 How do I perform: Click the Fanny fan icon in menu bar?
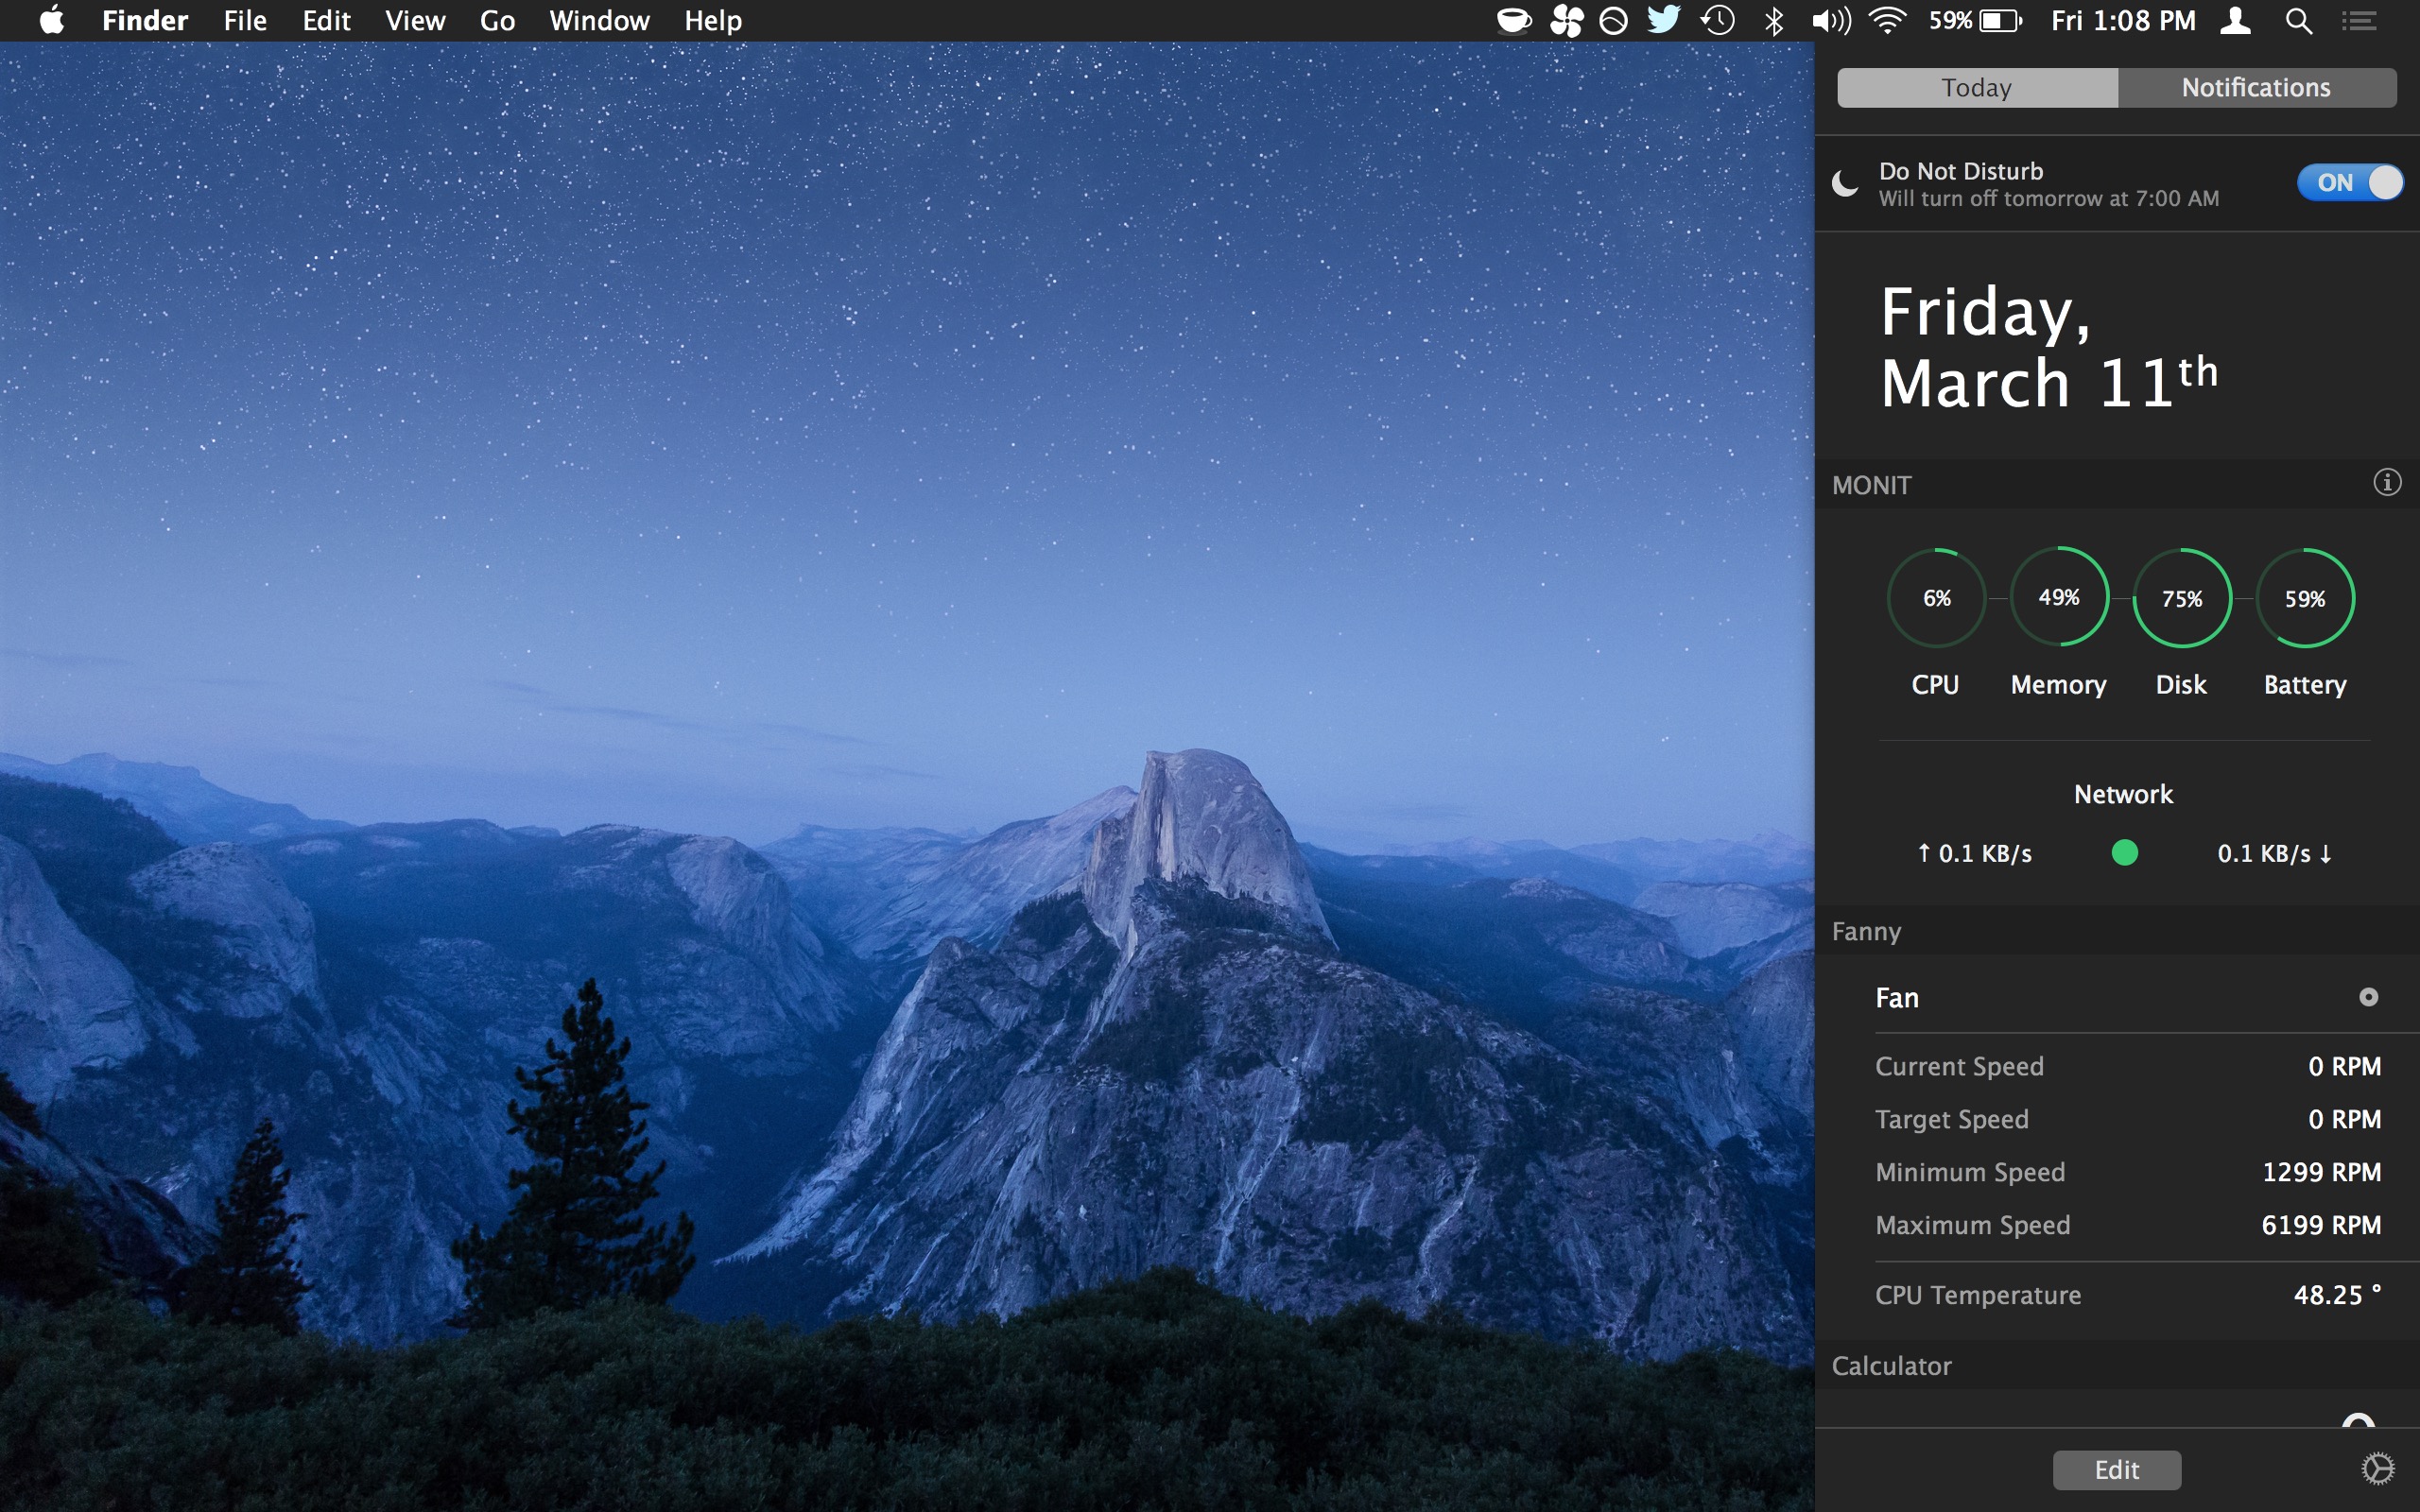tap(1566, 21)
